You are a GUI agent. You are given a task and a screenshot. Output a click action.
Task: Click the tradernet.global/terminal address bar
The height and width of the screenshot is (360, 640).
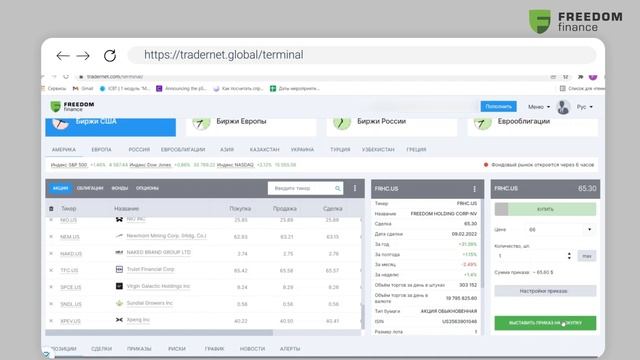click(x=362, y=55)
